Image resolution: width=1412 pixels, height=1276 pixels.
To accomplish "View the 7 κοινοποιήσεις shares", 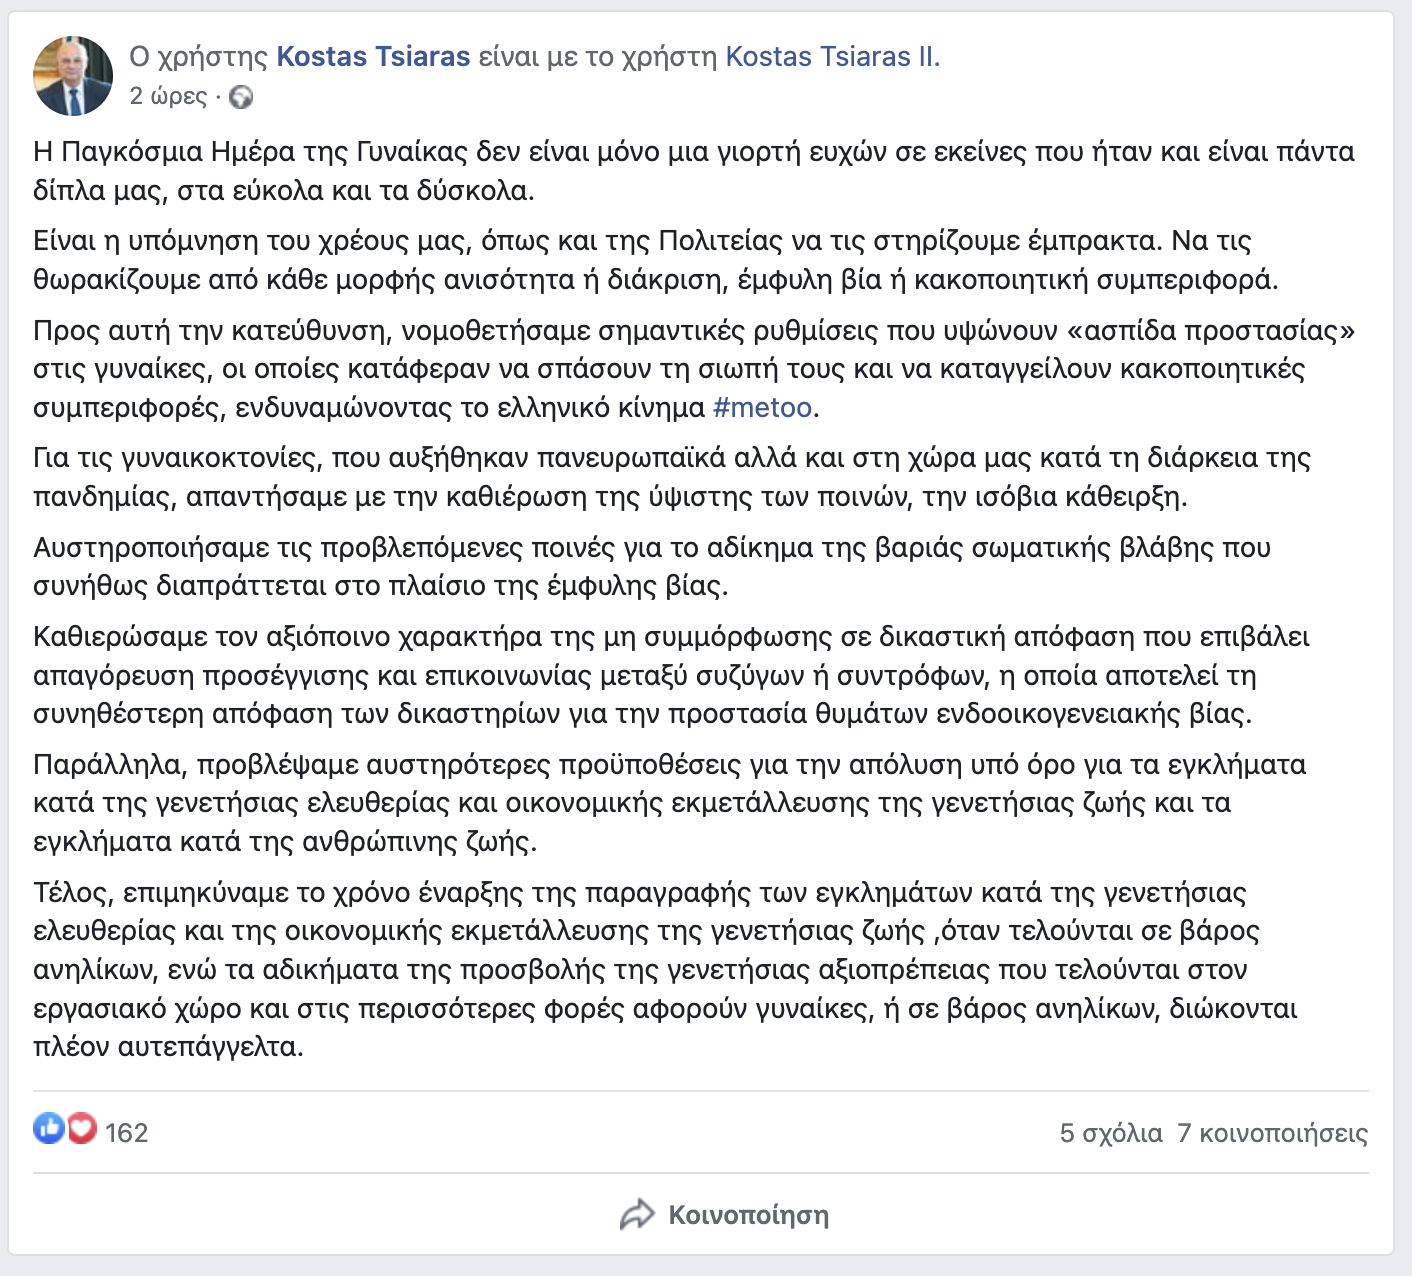I will [x=1272, y=1133].
